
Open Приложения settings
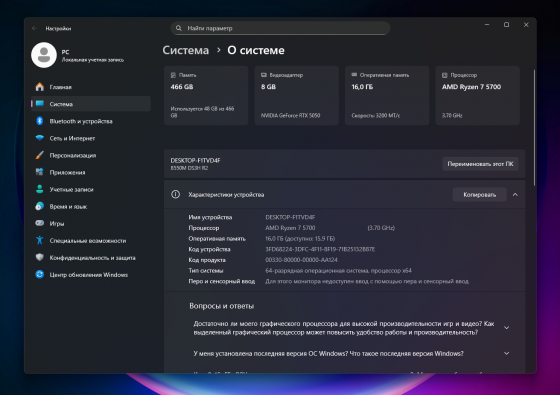tap(91, 172)
